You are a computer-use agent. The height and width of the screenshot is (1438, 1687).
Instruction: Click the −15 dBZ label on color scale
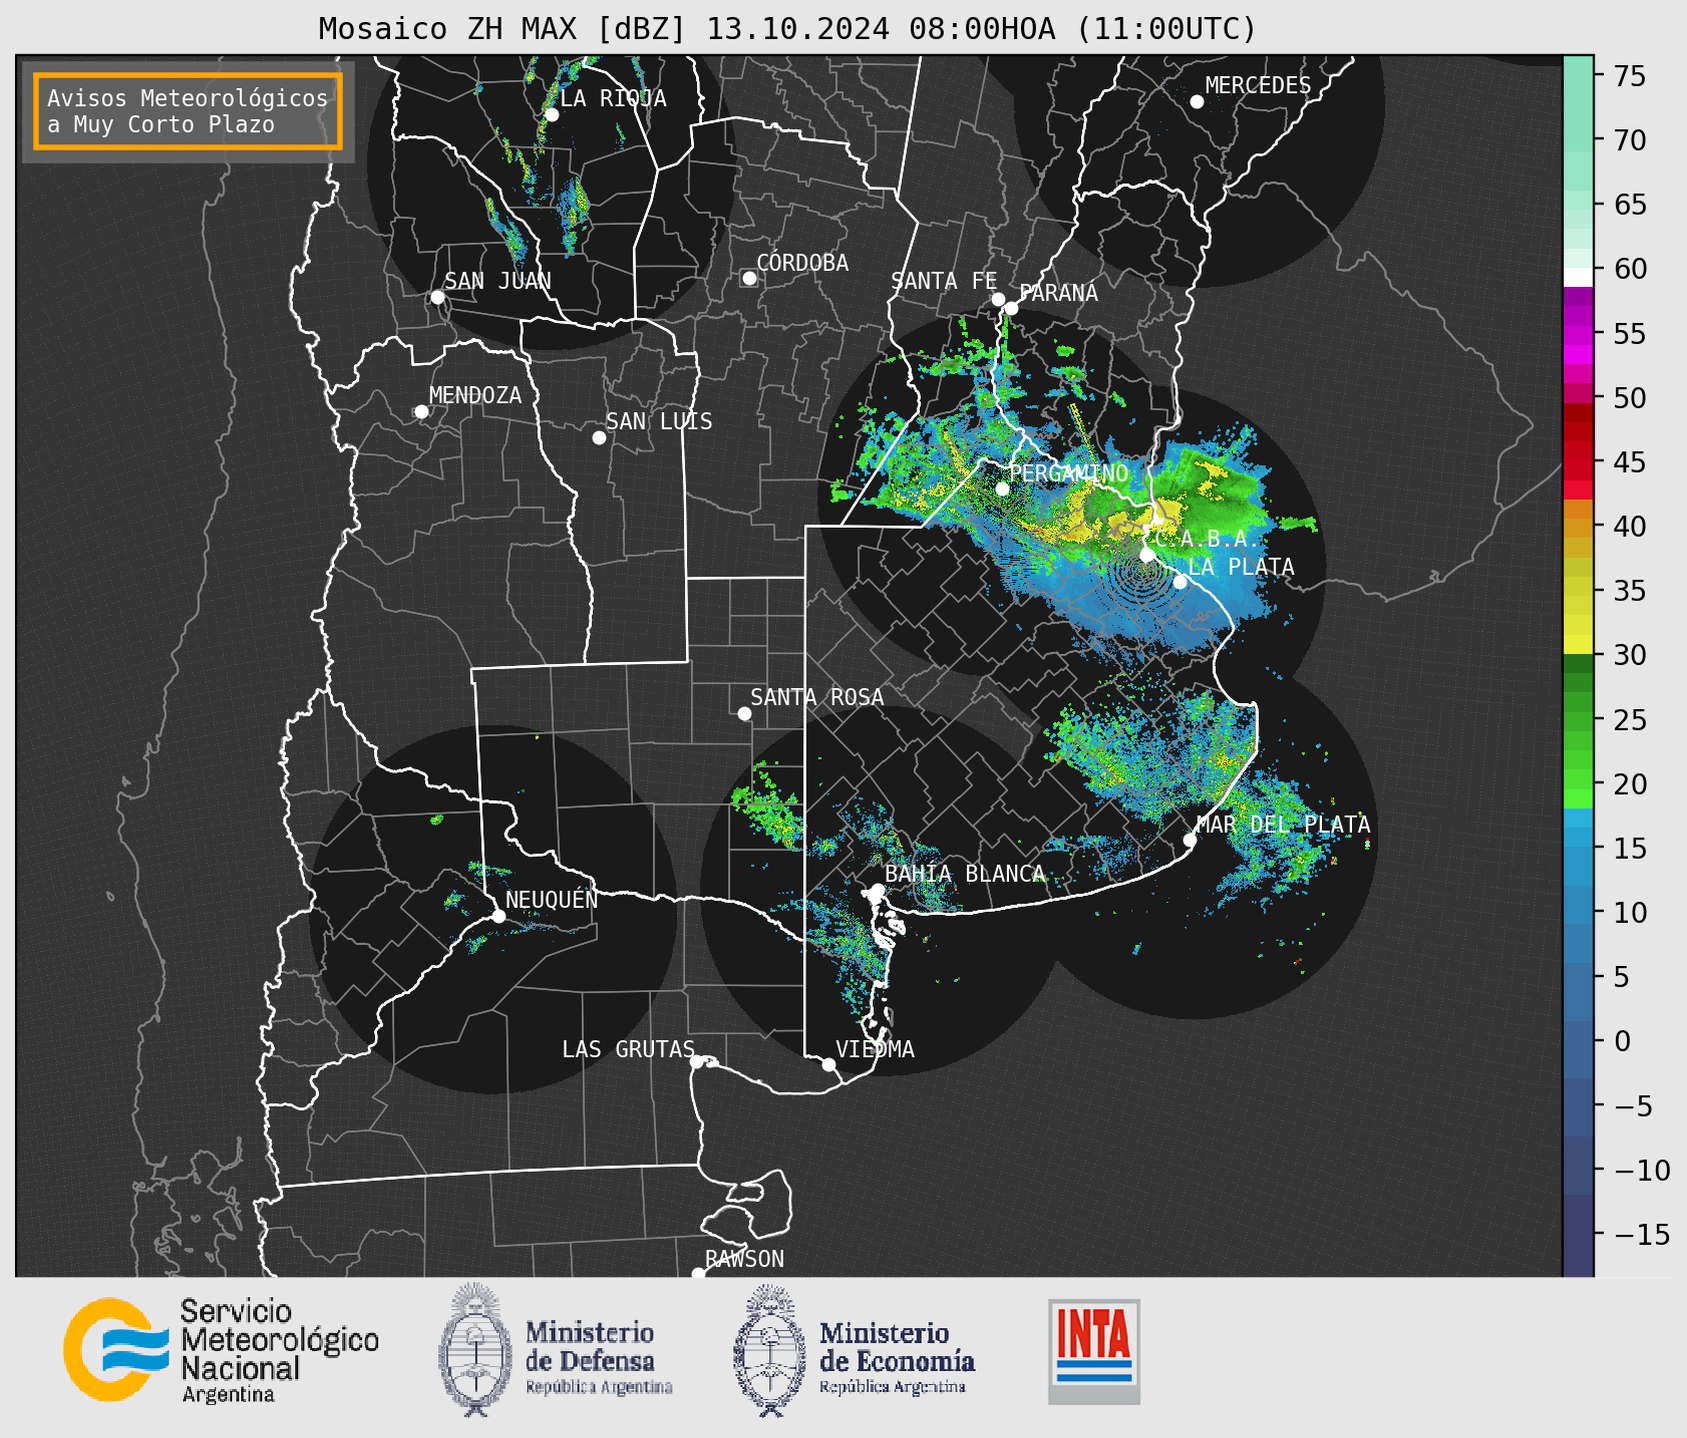click(x=1642, y=1234)
